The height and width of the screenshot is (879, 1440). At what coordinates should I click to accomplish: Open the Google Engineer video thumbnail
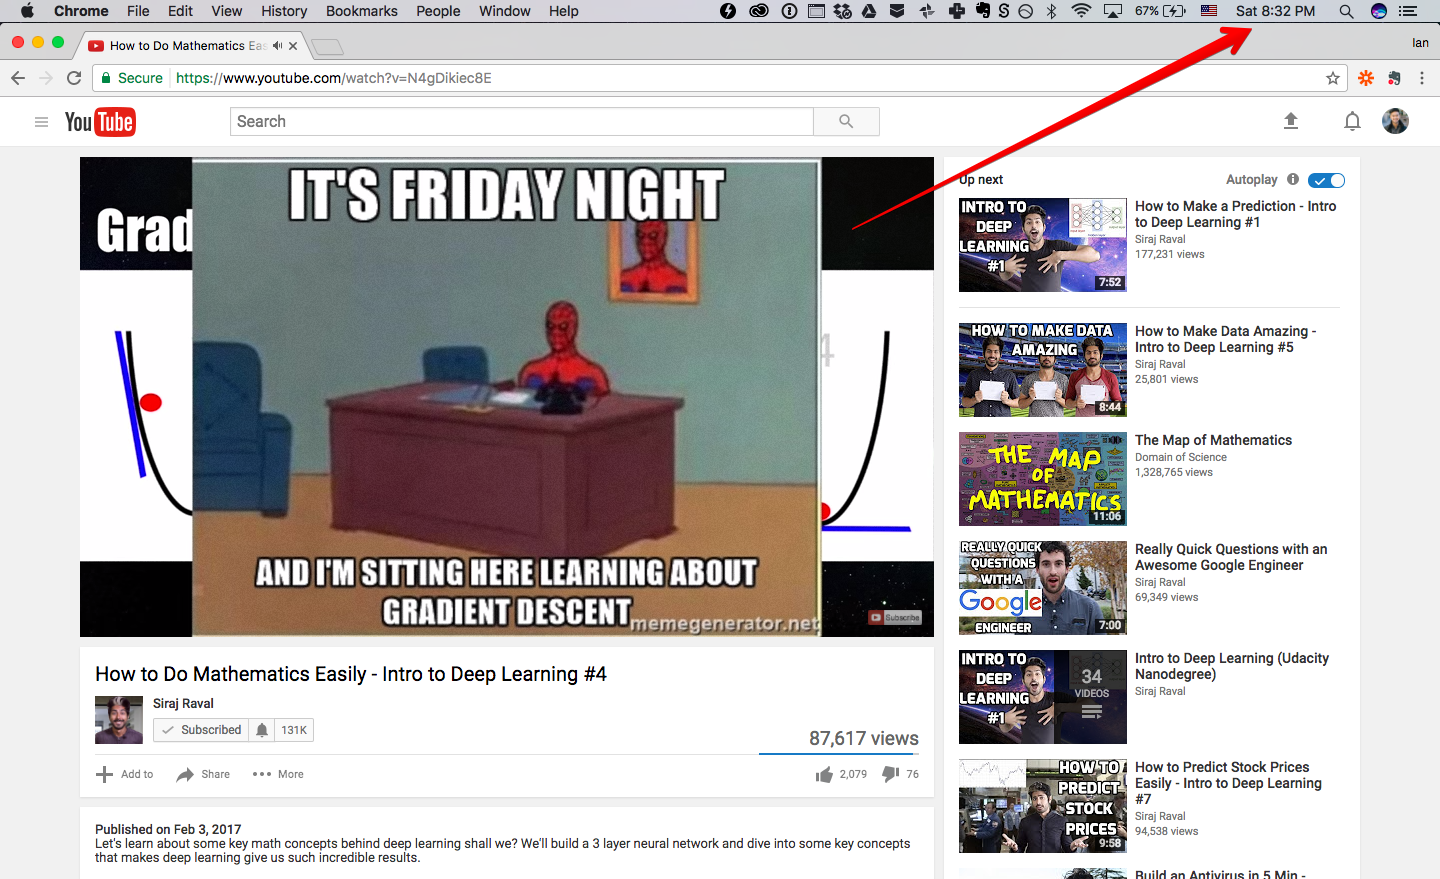click(1043, 588)
